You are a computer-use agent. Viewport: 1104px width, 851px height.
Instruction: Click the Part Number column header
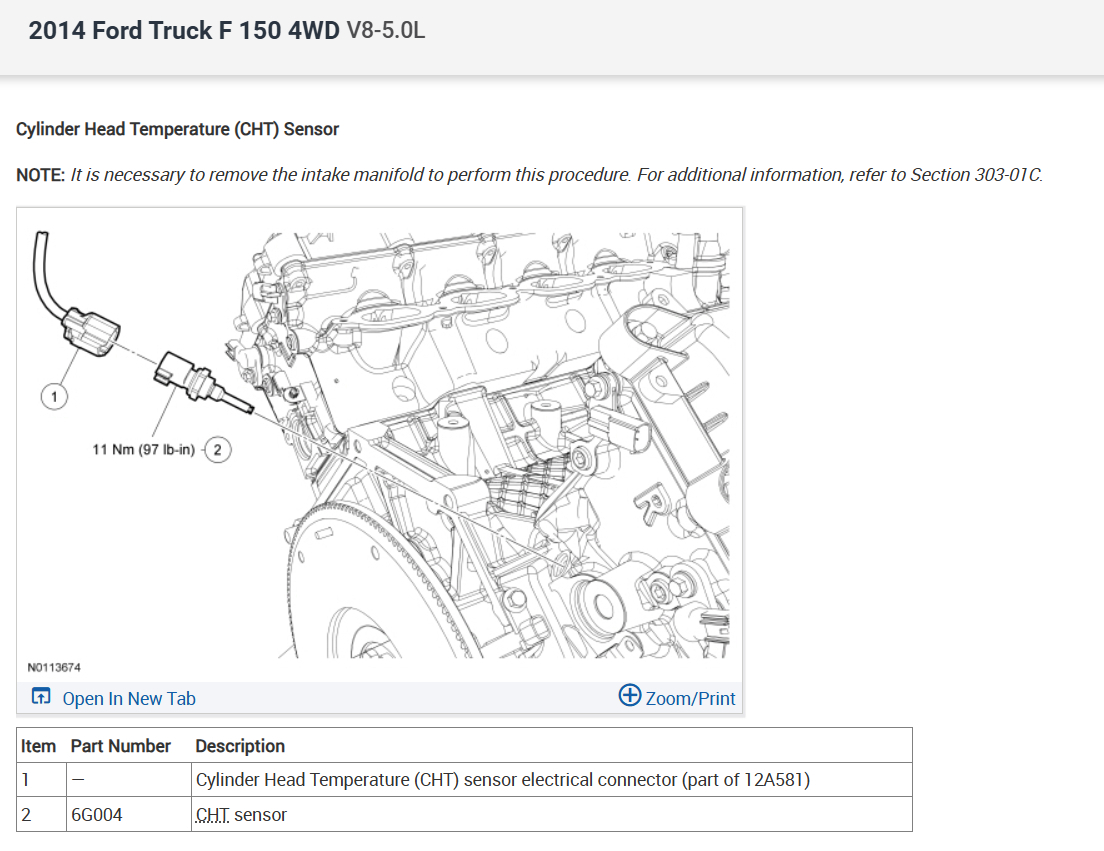(120, 746)
